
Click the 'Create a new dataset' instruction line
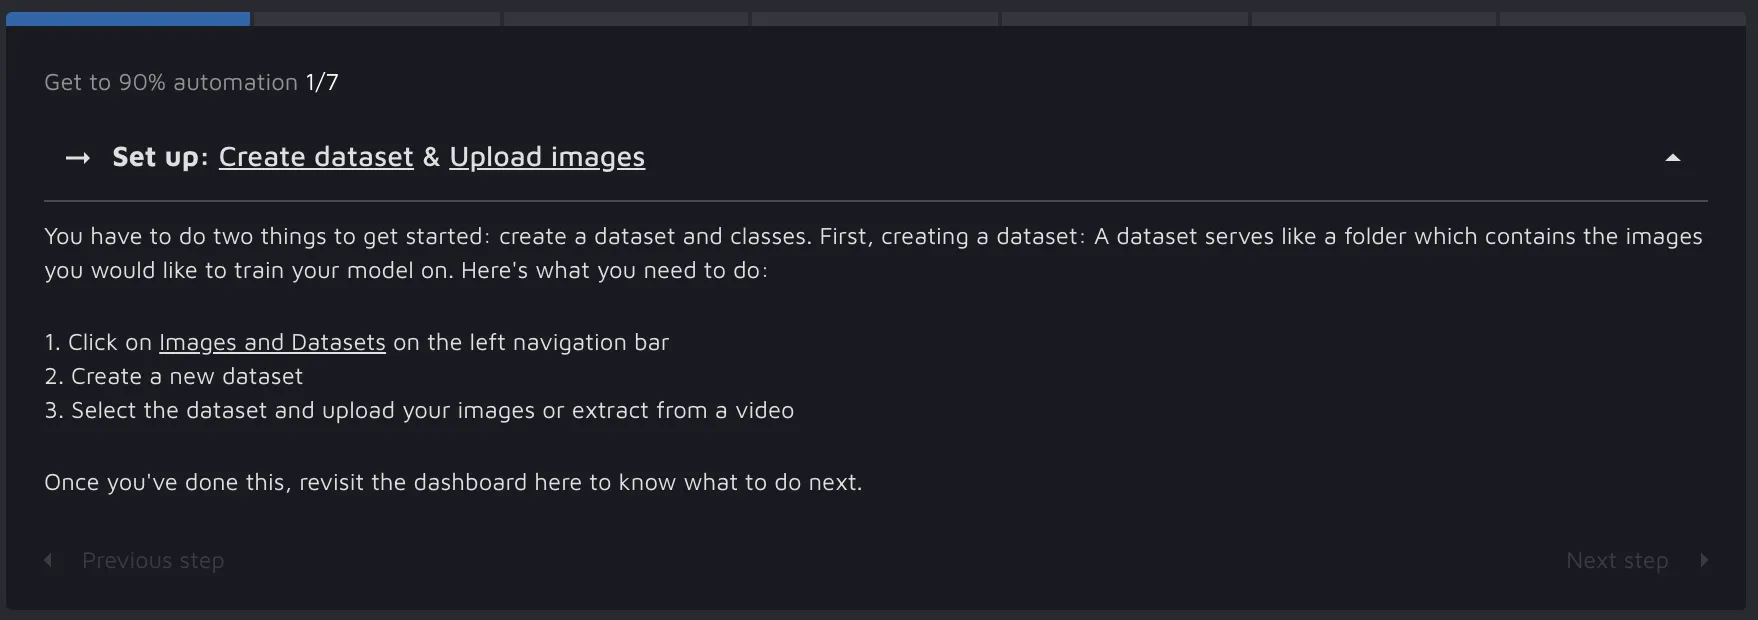pos(186,376)
